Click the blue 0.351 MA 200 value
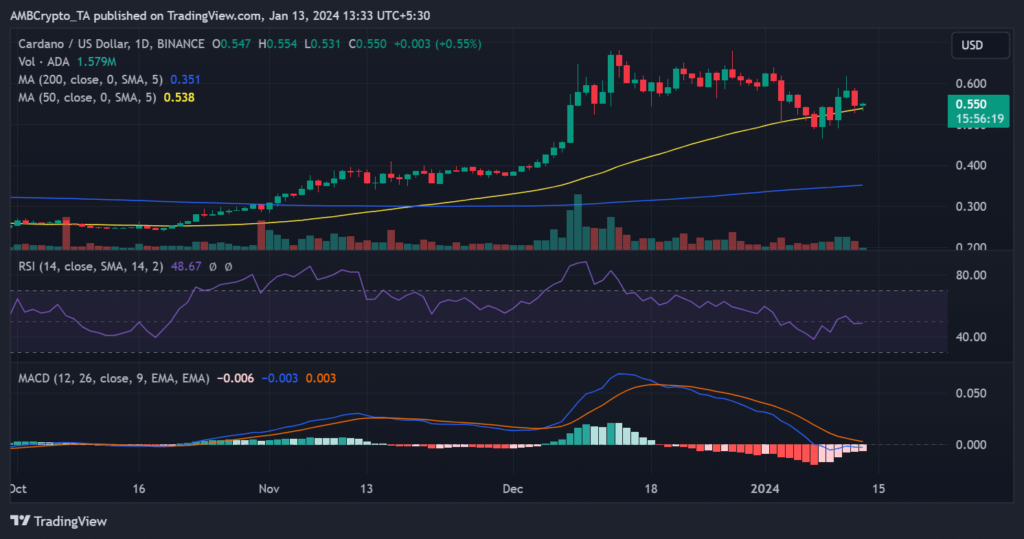The width and height of the screenshot is (1024, 539). click(x=185, y=79)
